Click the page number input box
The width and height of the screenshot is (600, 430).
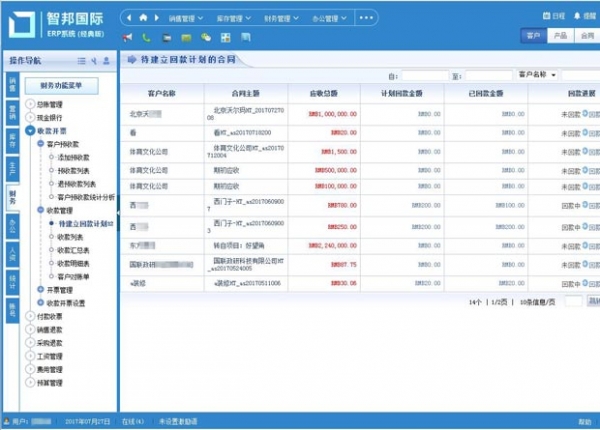(x=574, y=301)
